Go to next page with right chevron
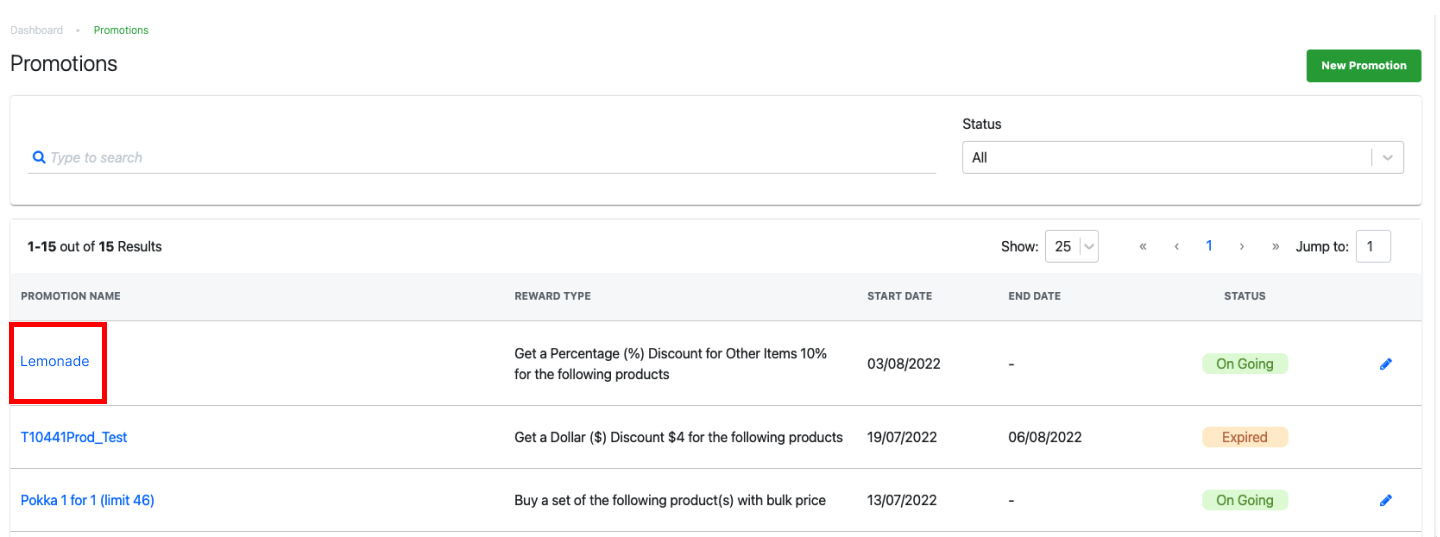The width and height of the screenshot is (1440, 537). [x=1241, y=246]
